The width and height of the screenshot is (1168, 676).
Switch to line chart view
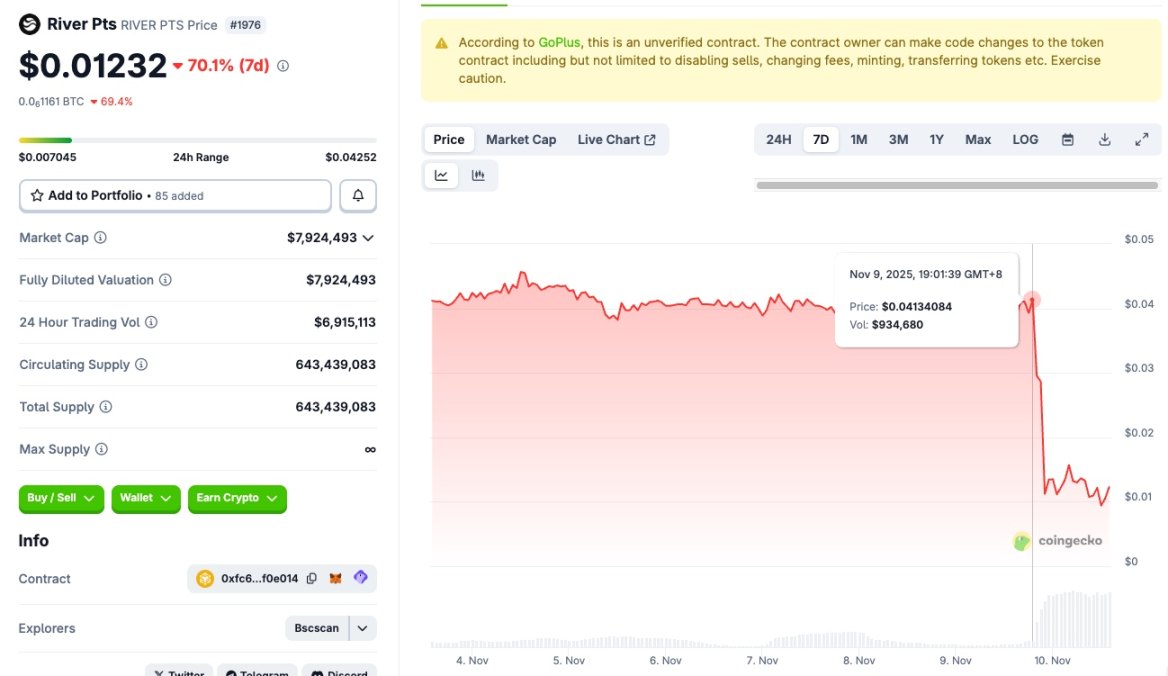[441, 174]
